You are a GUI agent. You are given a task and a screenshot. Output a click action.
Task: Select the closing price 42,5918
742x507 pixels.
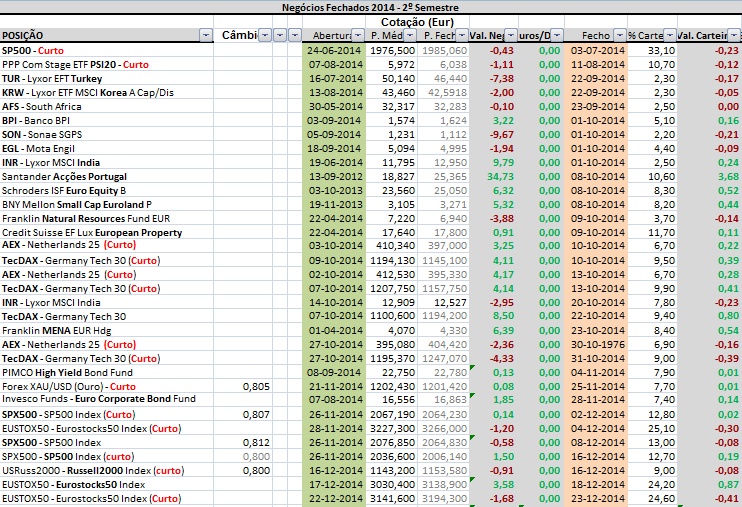443,92
